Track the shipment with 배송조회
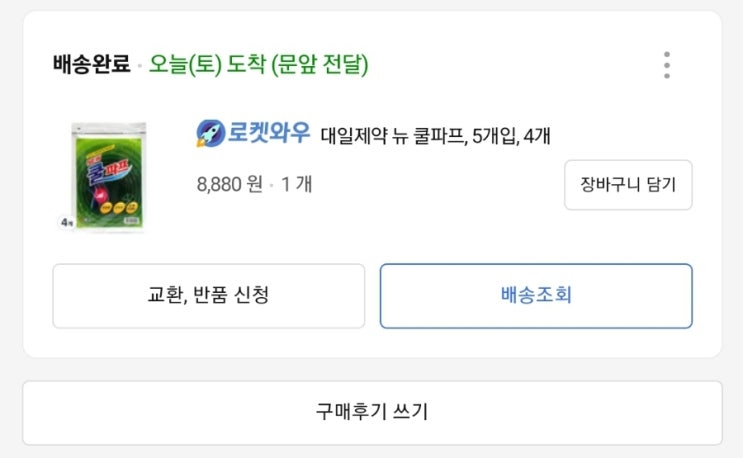 tap(536, 296)
